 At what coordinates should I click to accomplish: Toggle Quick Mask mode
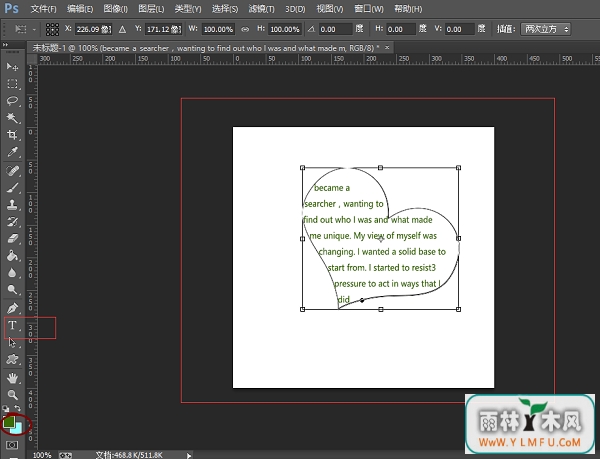[12, 445]
